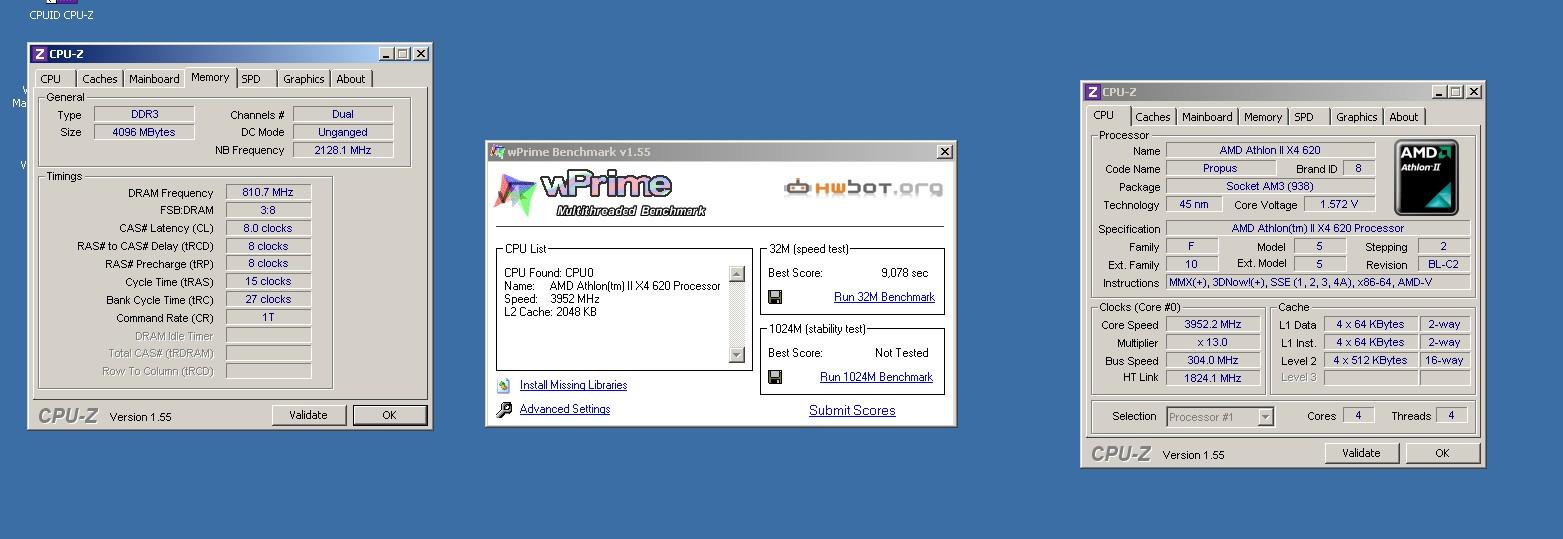
Task: Open the About tab in left CPU-Z window
Action: point(351,79)
